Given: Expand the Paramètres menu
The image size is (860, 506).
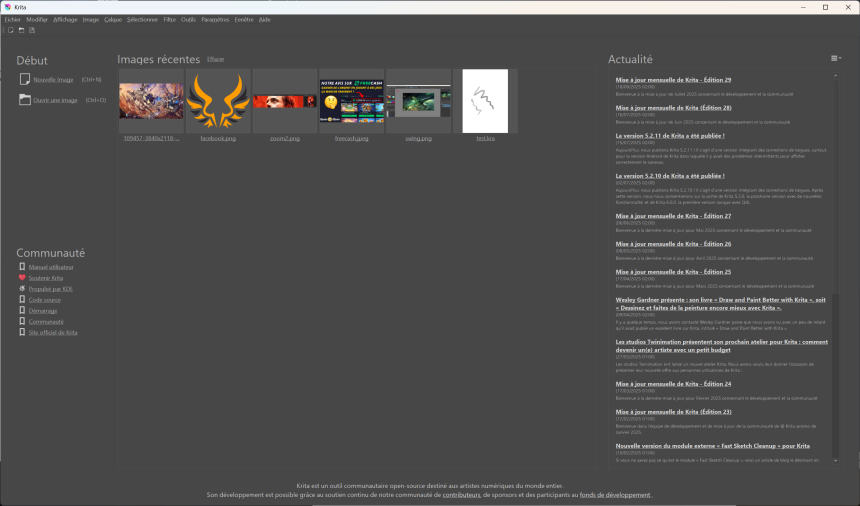Looking at the screenshot, I should 214,19.
